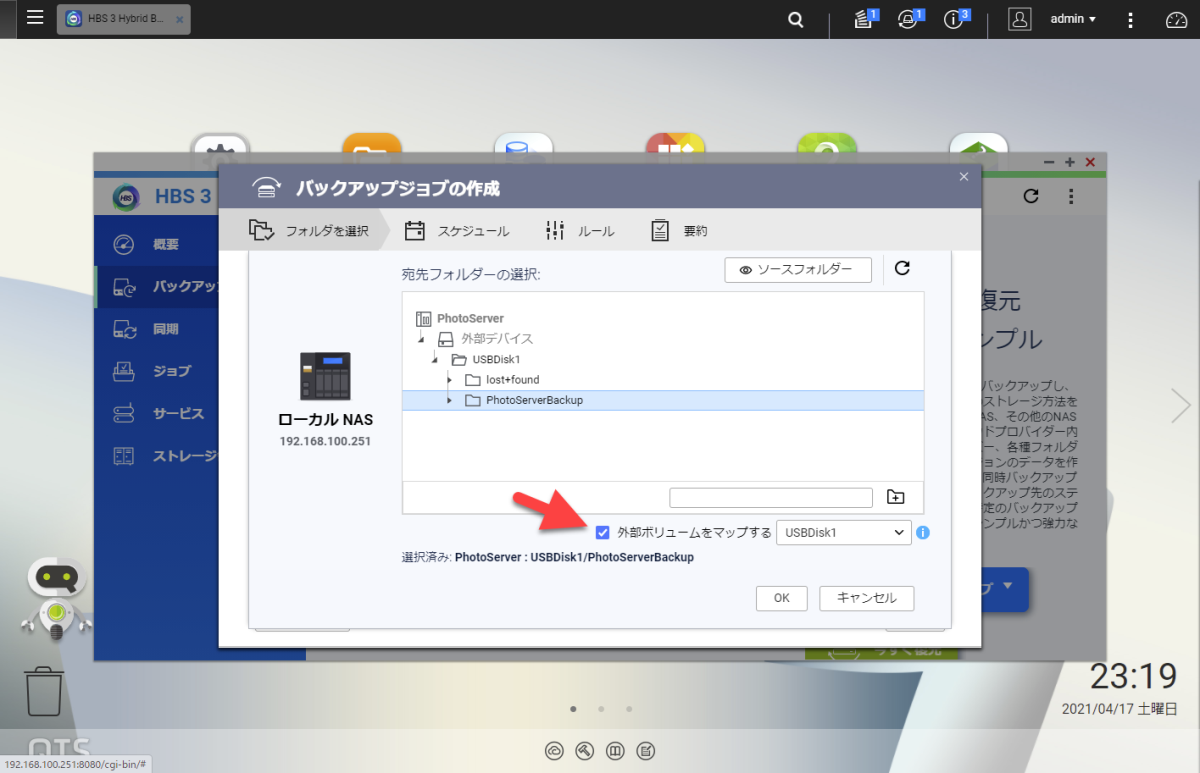Select the PhotoServerBackup folder row
The width and height of the screenshot is (1200, 773).
[663, 400]
